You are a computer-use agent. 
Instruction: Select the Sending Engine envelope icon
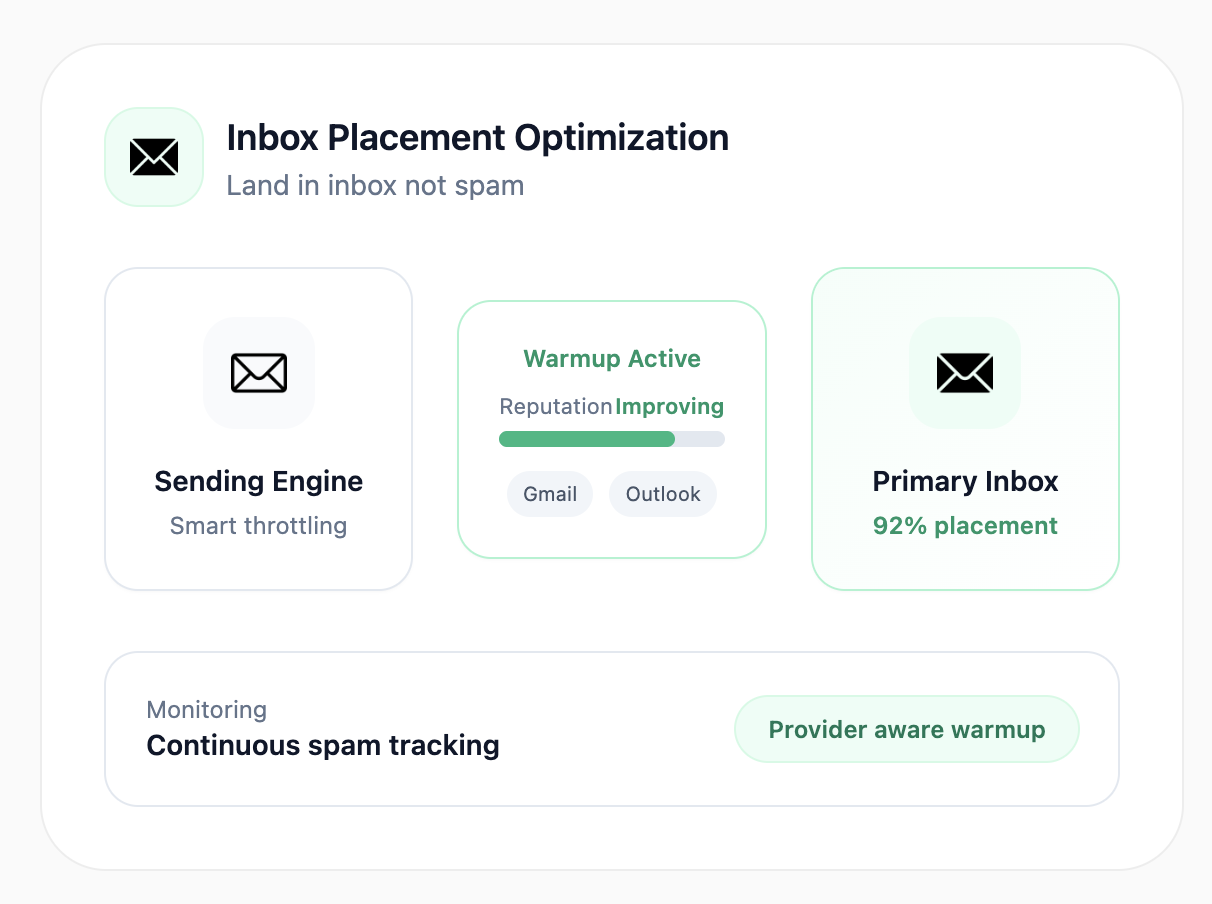258,373
